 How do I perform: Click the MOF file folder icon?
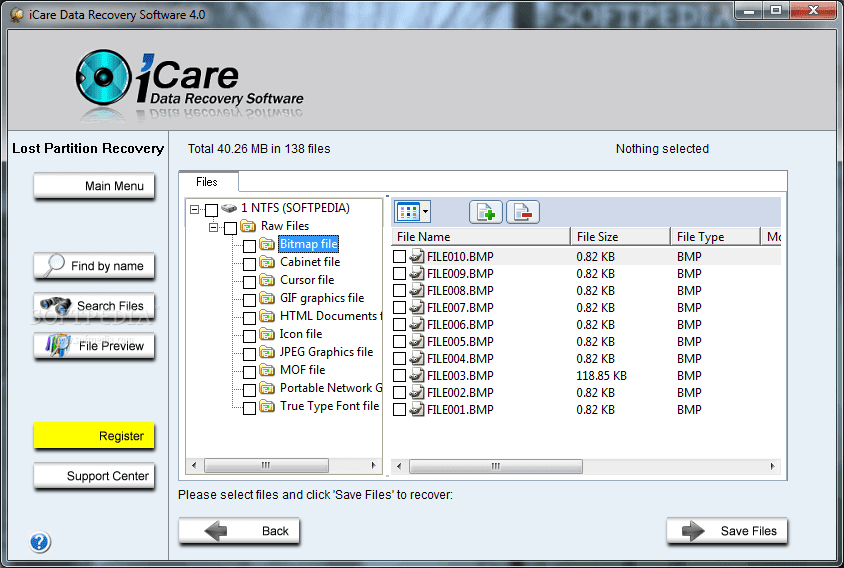click(267, 370)
